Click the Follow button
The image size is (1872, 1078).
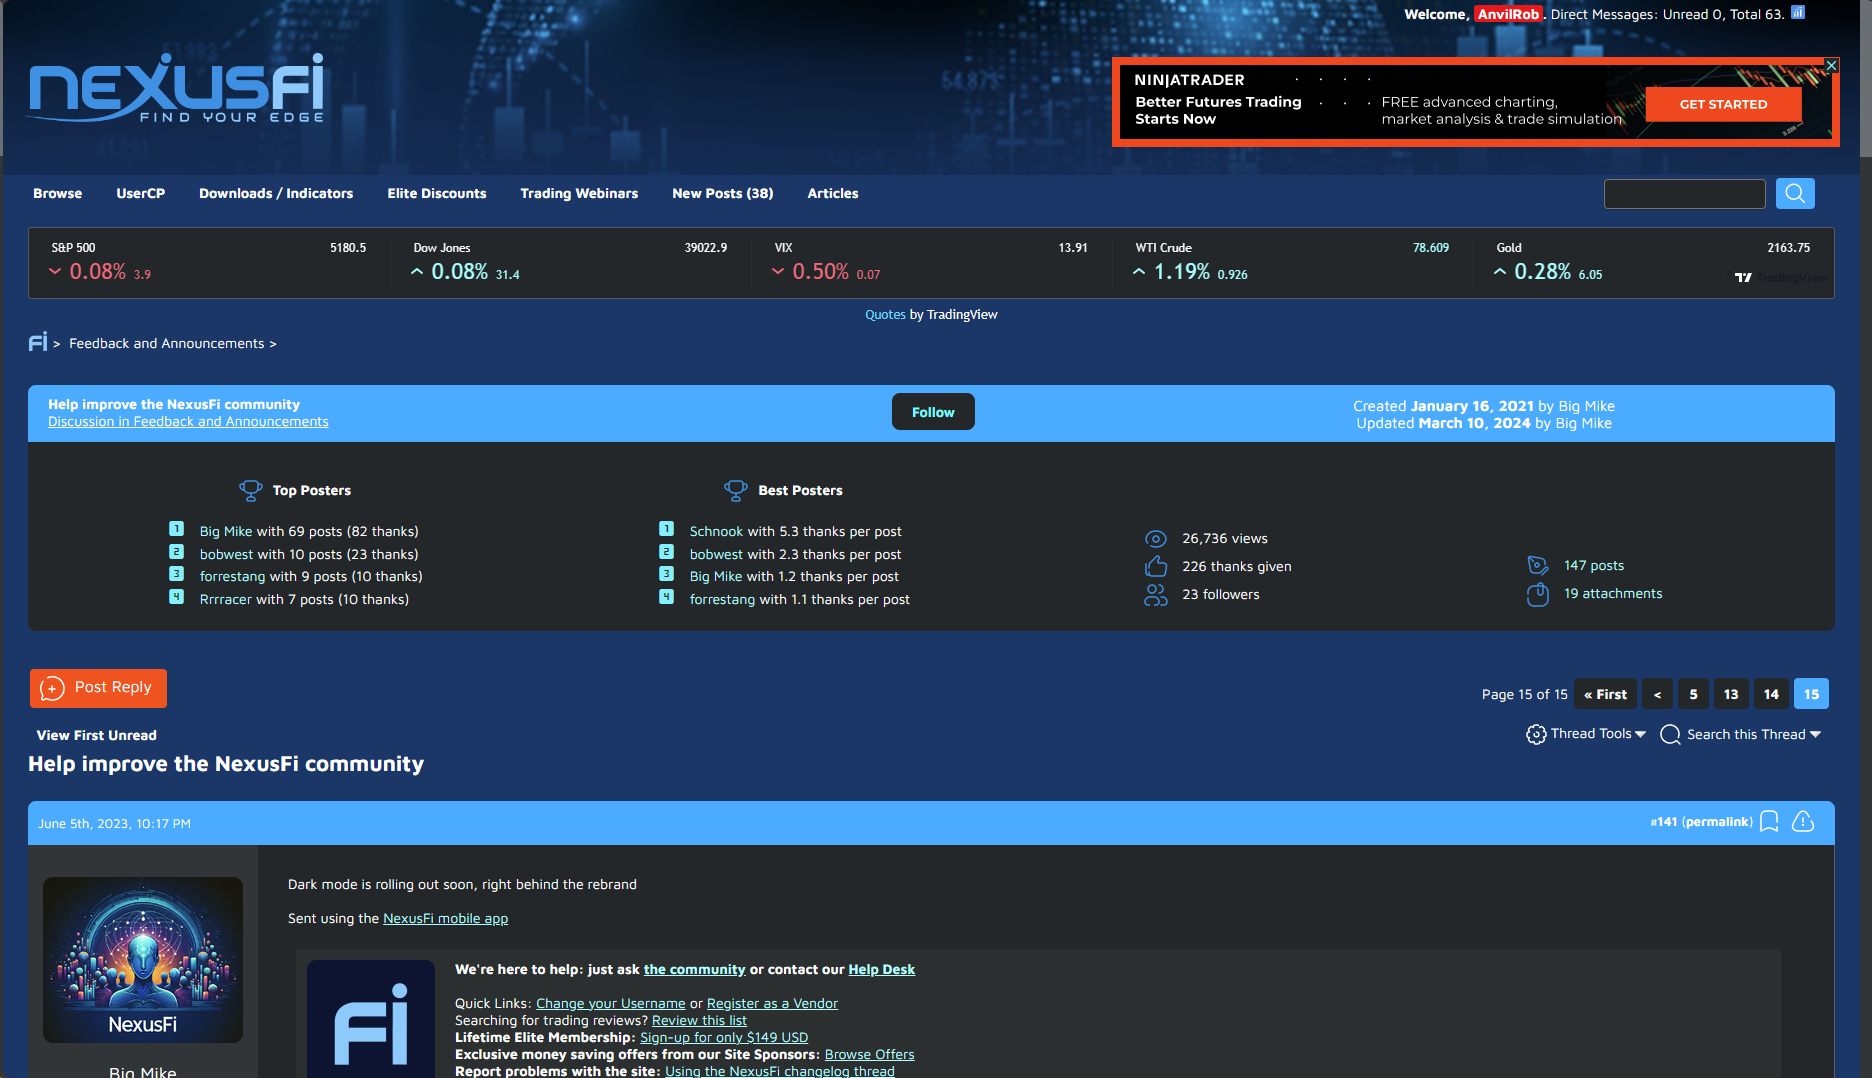pyautogui.click(x=933, y=412)
